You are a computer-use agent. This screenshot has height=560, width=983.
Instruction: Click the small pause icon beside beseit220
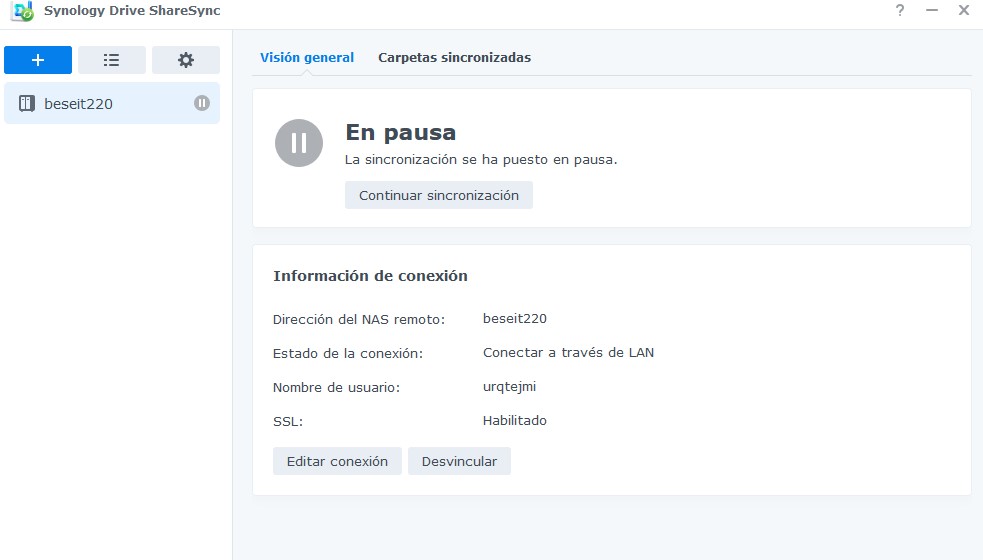[202, 103]
